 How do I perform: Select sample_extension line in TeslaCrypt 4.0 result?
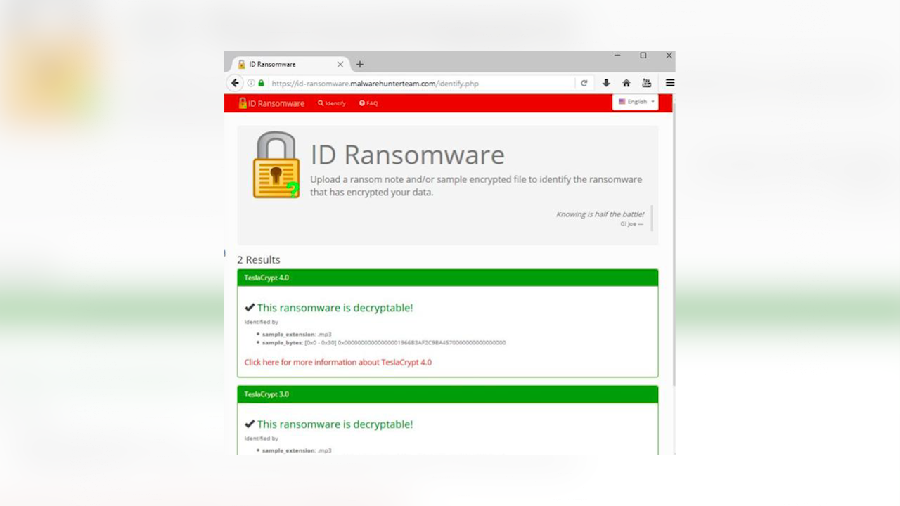point(296,334)
